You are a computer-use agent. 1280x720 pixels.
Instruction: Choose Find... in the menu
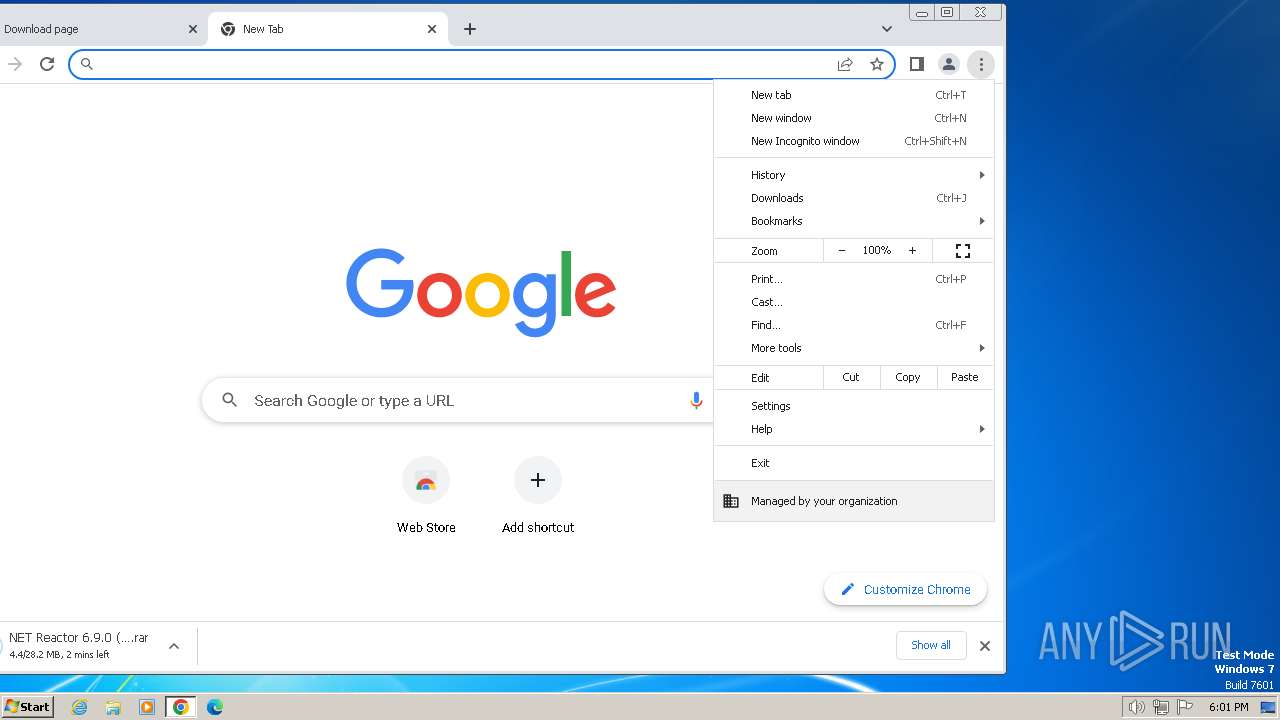tap(854, 325)
